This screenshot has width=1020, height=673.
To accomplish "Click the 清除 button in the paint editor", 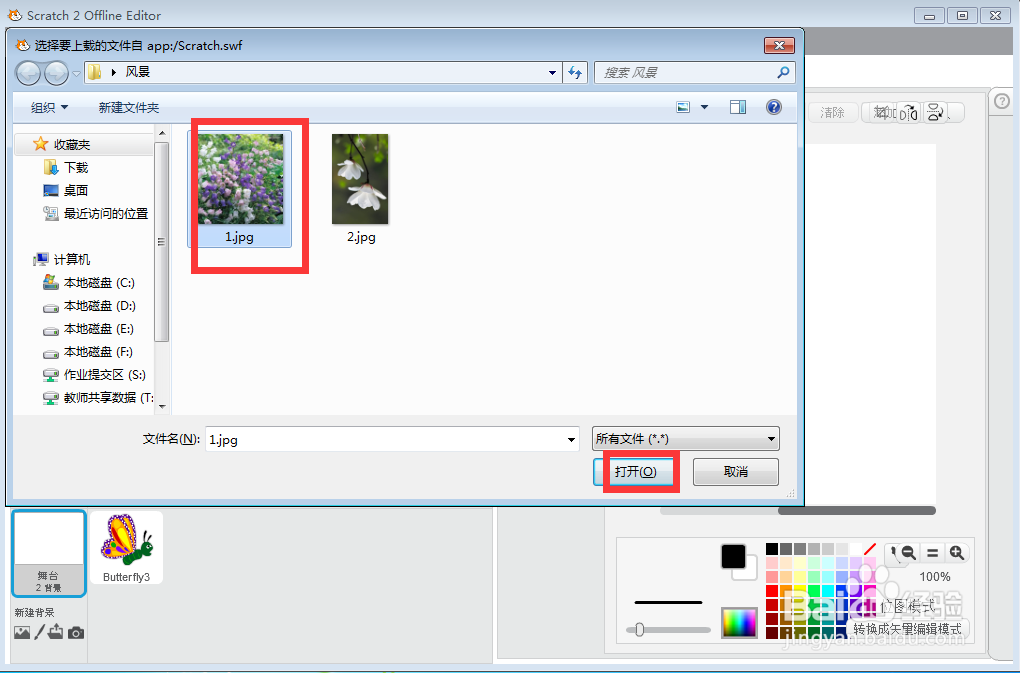I will point(831,112).
